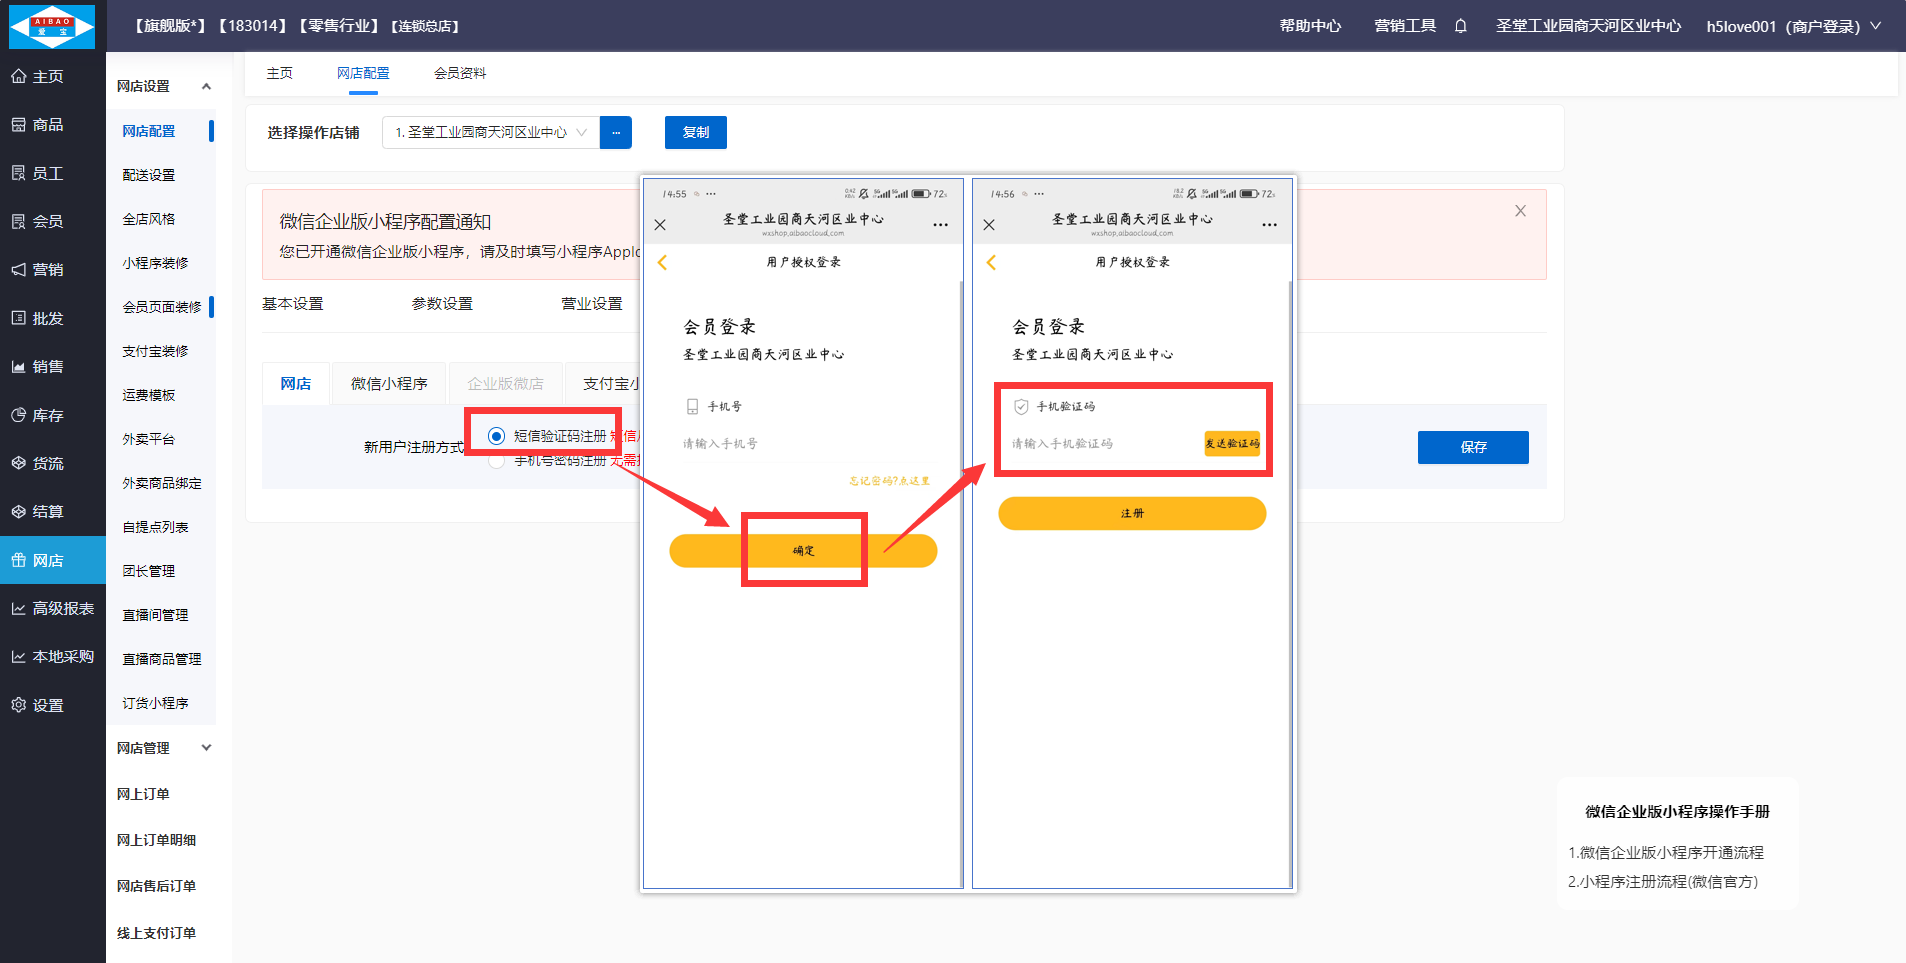Open the 选择操作店铺 store dropdown
The image size is (1906, 963).
[x=490, y=133]
